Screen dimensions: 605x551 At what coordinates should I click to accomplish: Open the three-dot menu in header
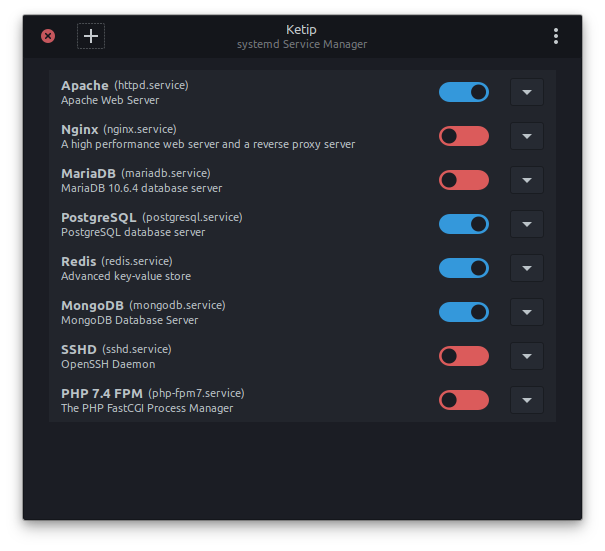click(x=556, y=36)
